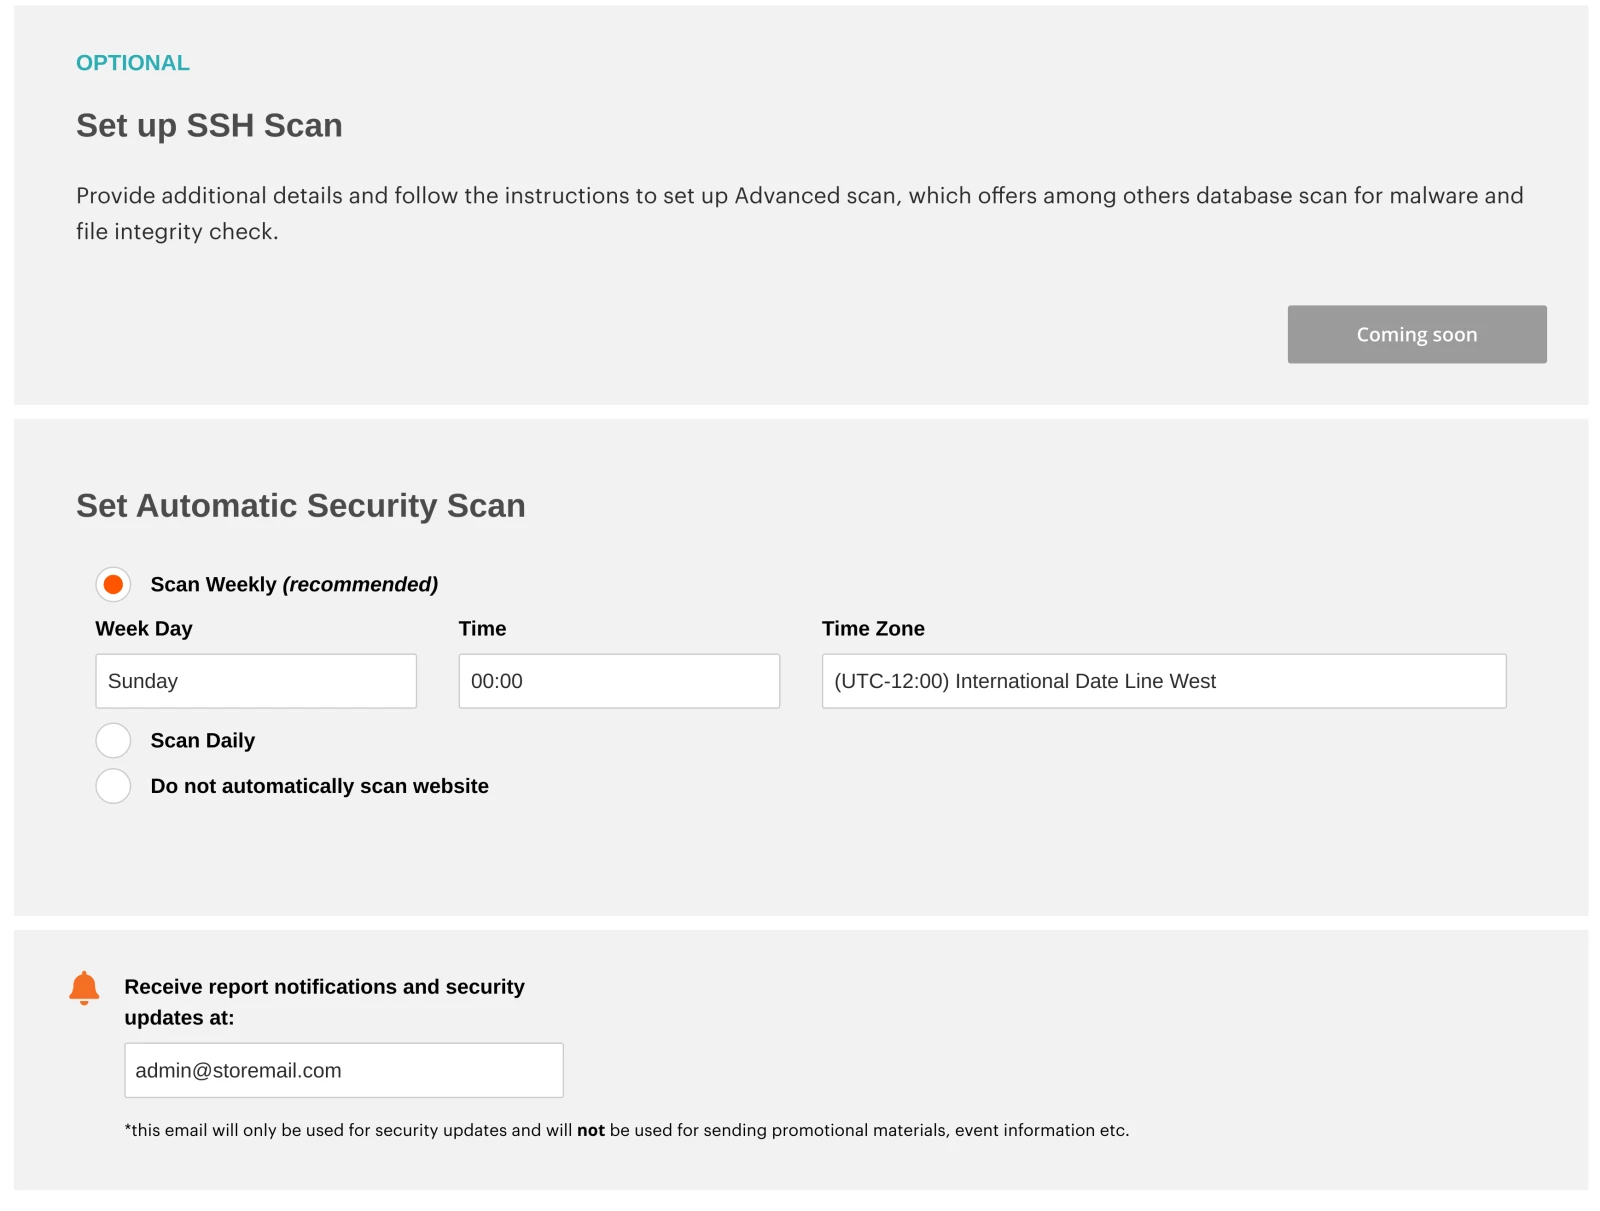
Task: Open the Week Day dropdown showing Sunday
Action: (x=256, y=681)
